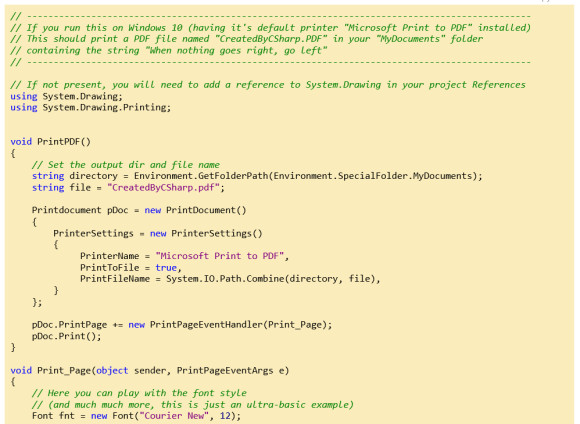Click the string literal "CreatedByCSharp.pdf"

163,187
